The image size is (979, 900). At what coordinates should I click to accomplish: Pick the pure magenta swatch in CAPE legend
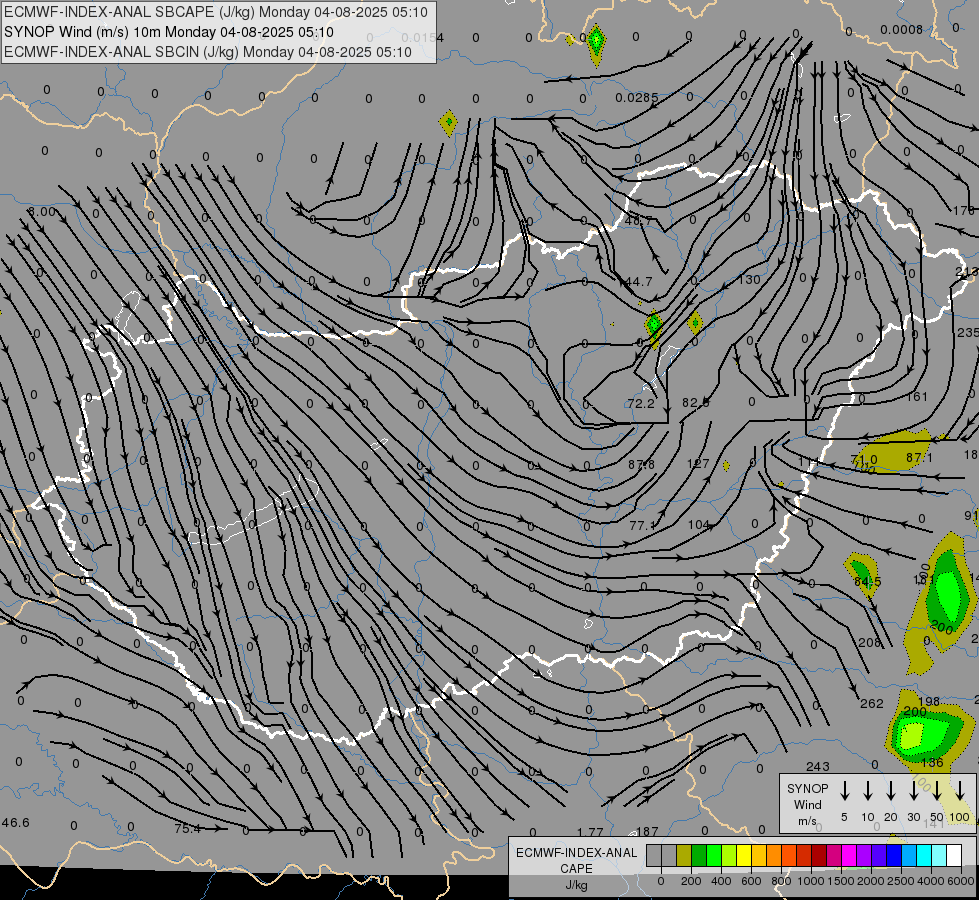849,855
